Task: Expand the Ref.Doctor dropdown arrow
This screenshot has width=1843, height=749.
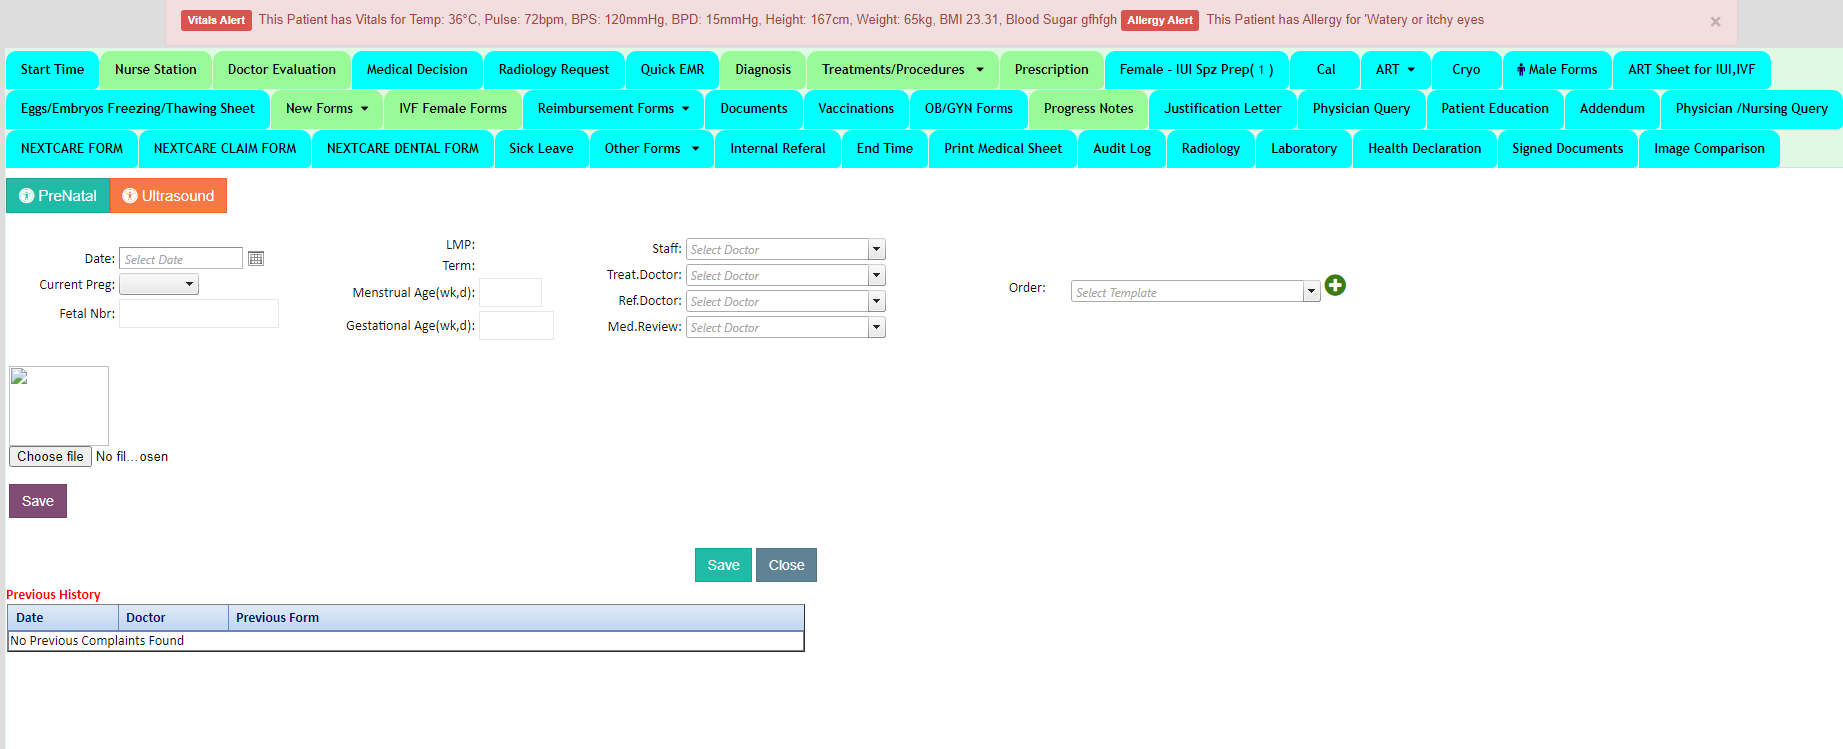Action: pos(877,302)
